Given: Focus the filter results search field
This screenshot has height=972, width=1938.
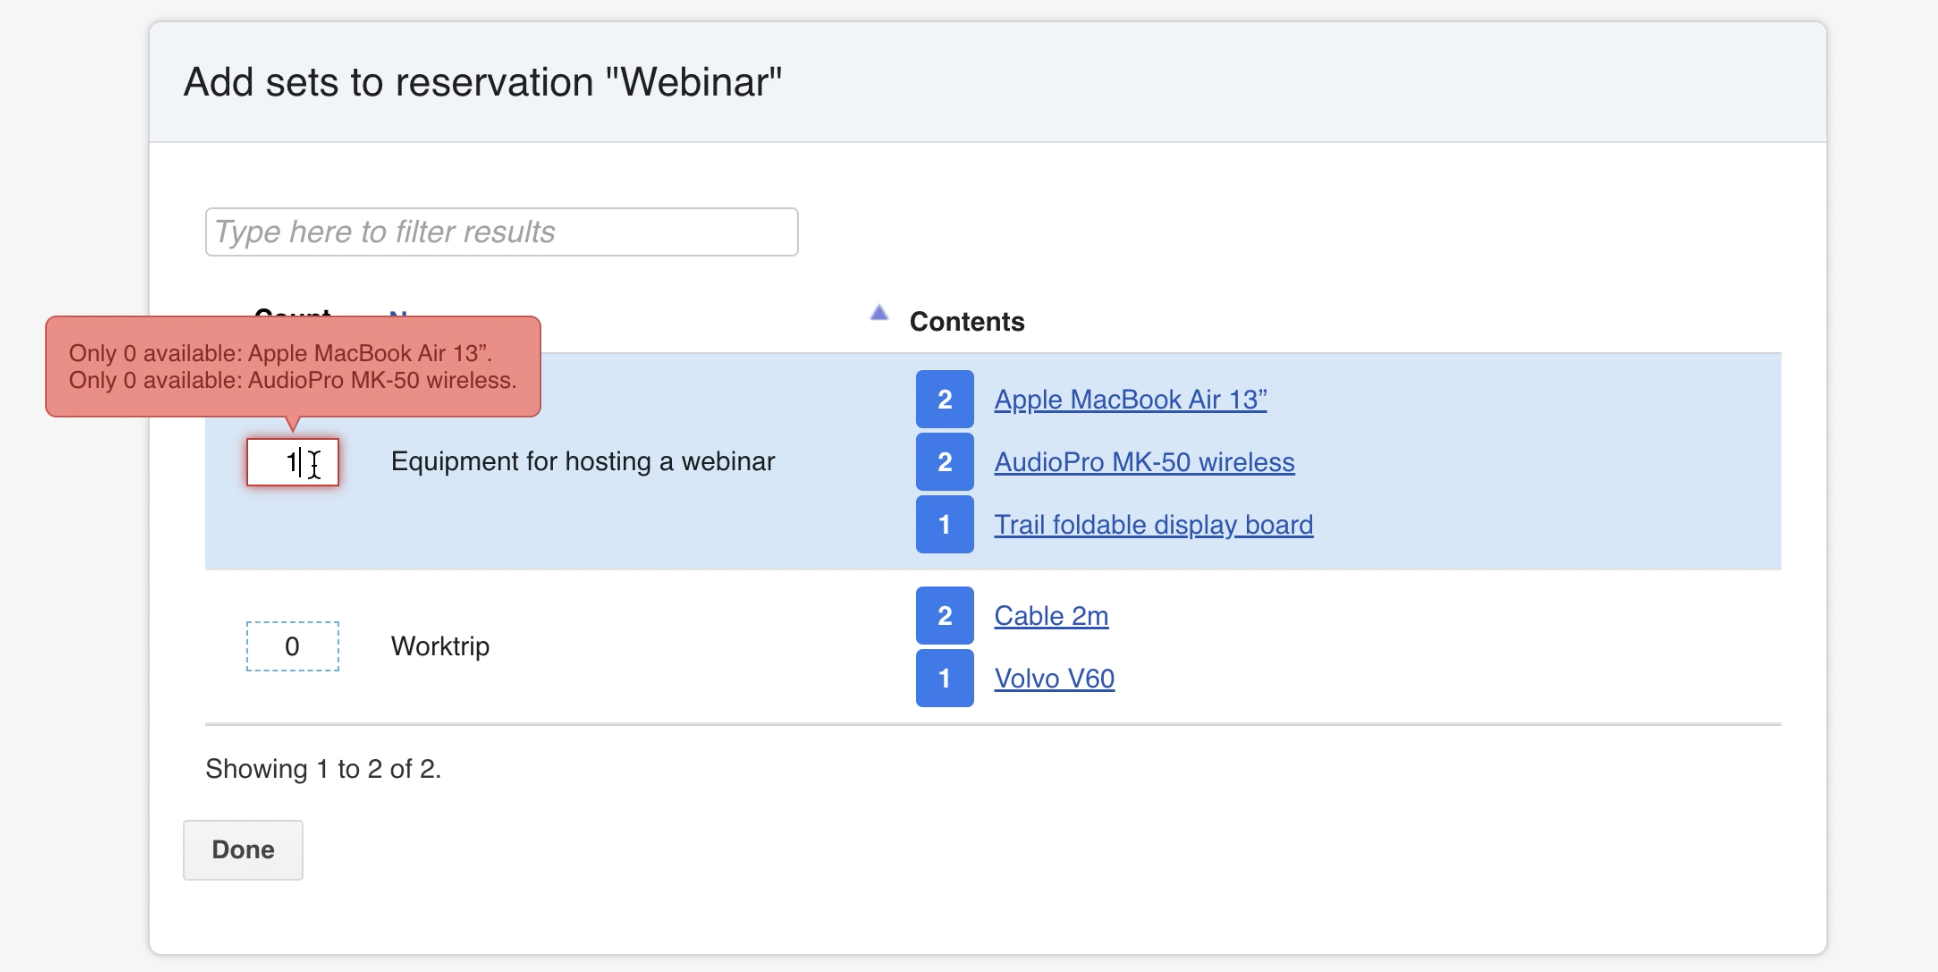Looking at the screenshot, I should click(501, 232).
